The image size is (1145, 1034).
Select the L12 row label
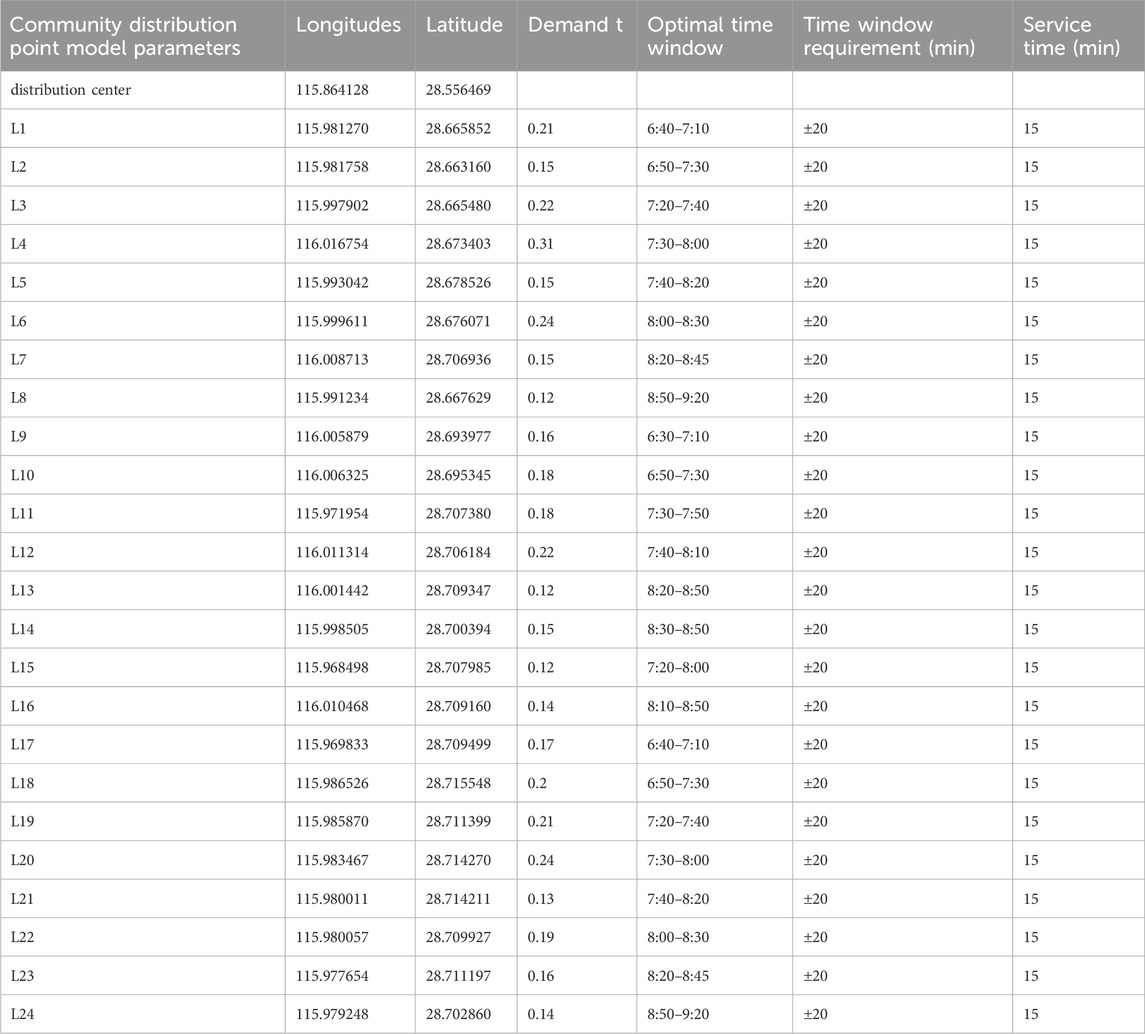click(x=23, y=552)
